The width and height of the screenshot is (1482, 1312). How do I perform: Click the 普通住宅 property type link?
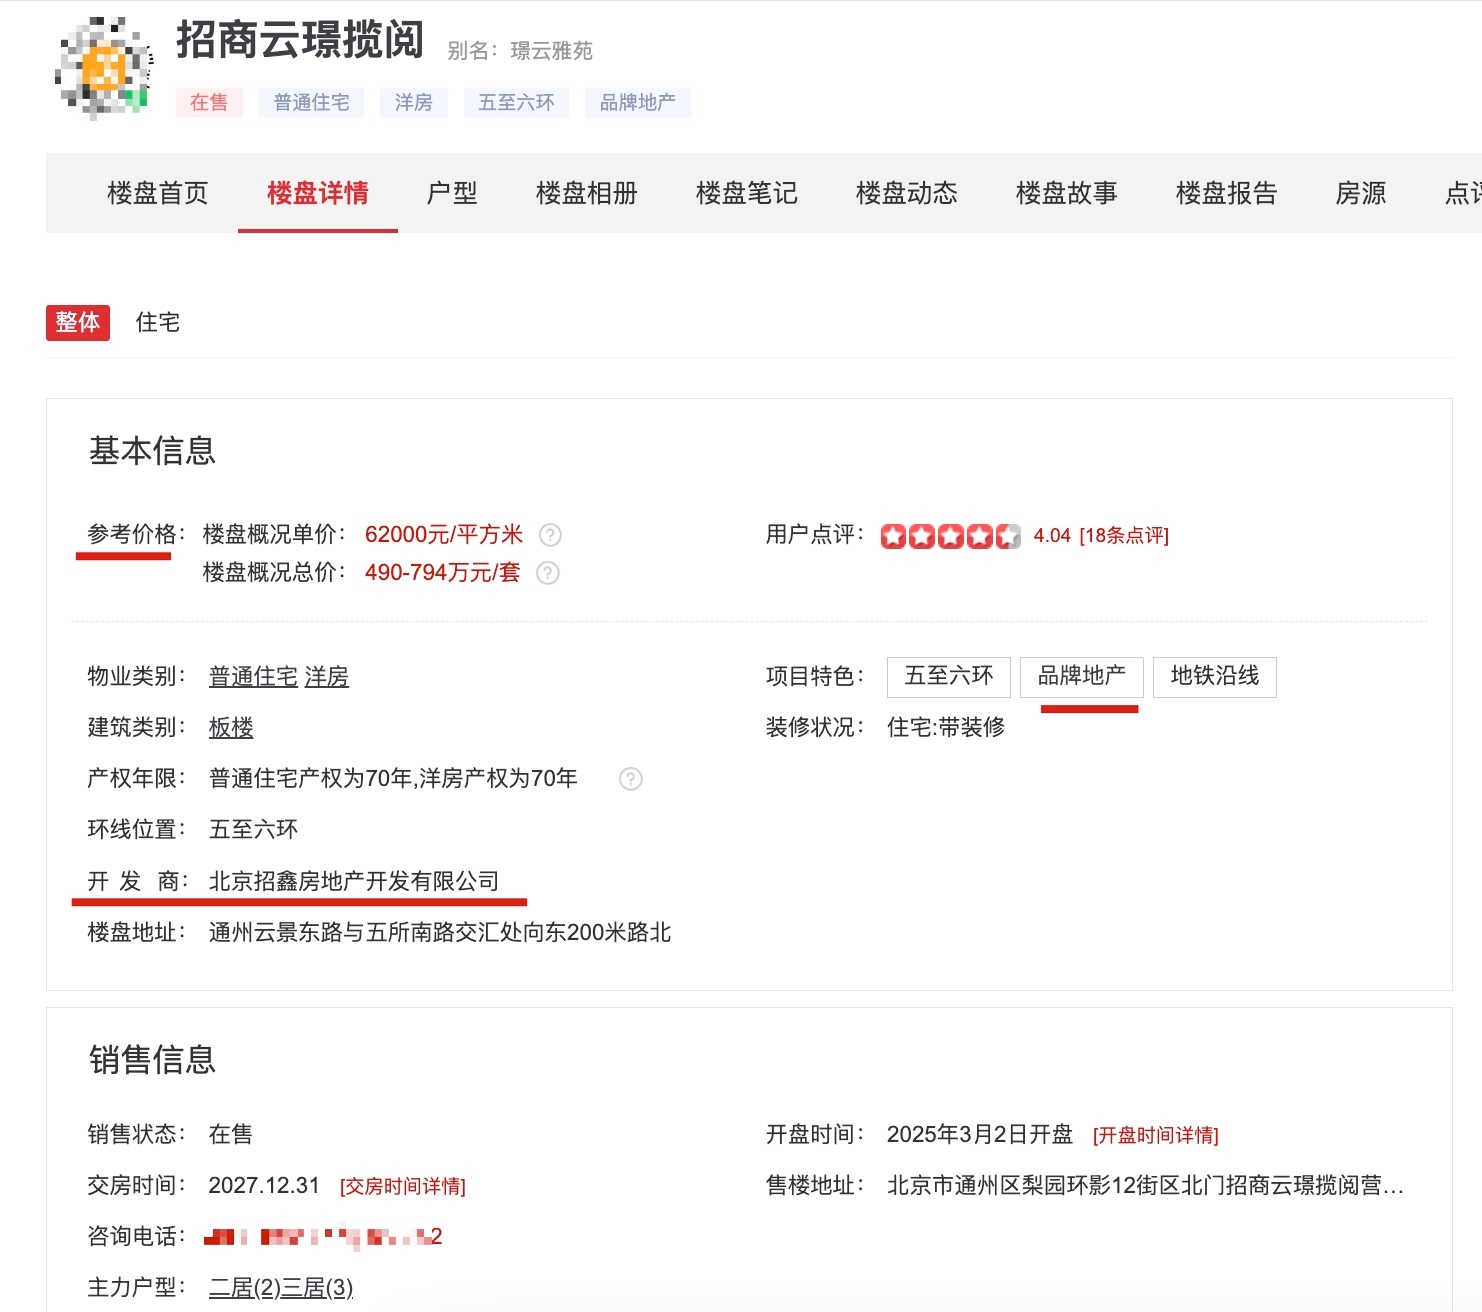tap(253, 677)
